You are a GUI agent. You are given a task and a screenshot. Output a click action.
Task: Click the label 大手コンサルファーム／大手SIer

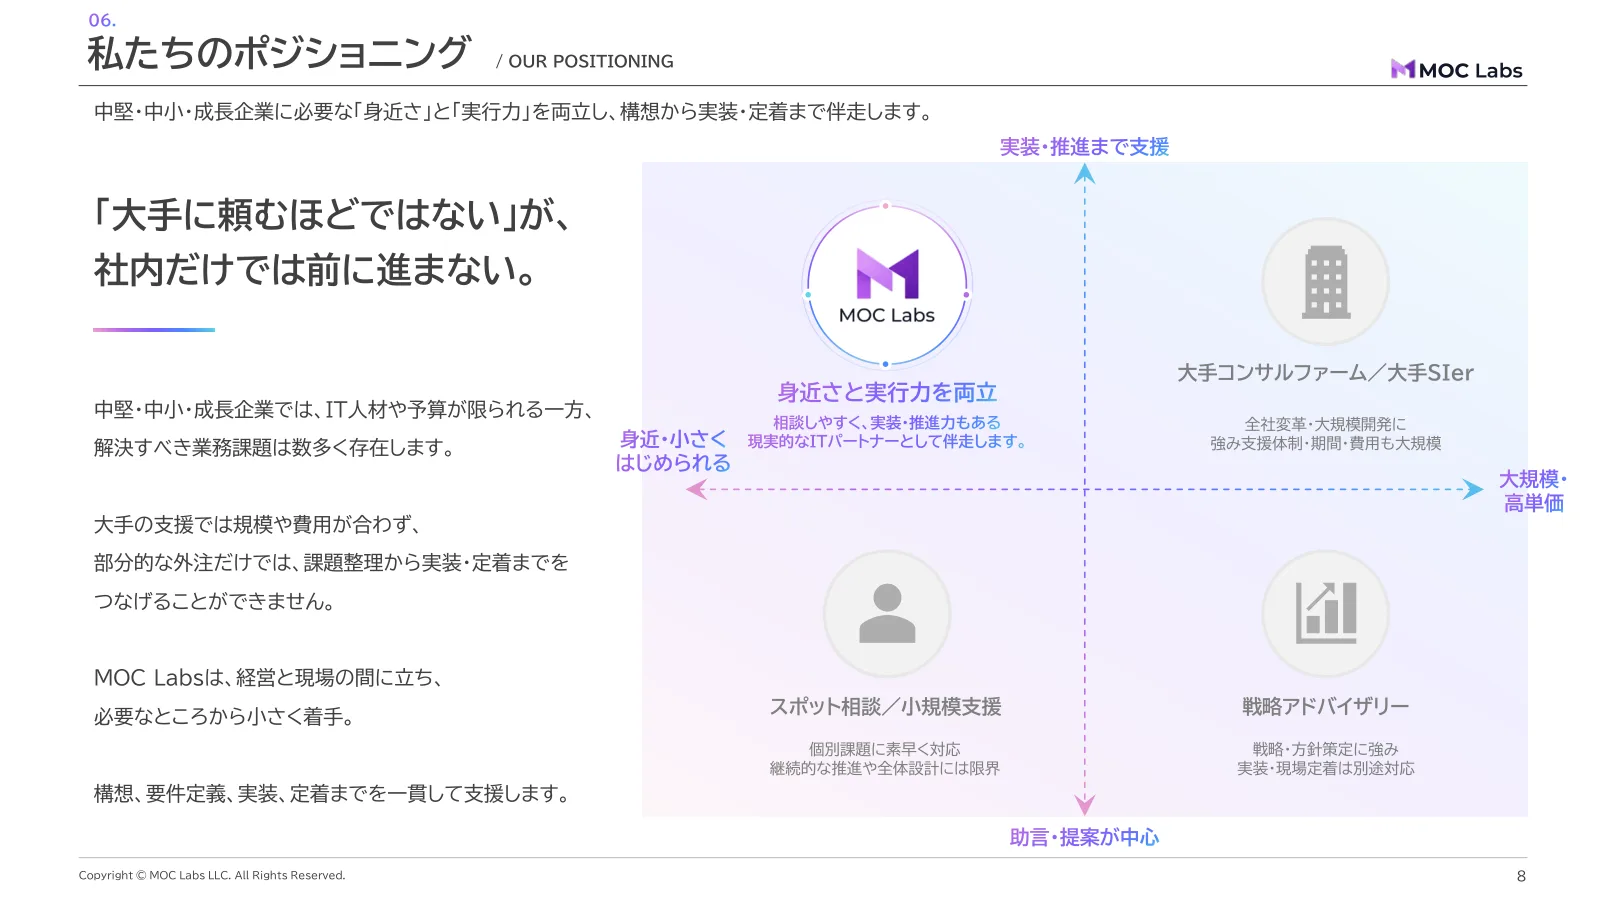(1325, 373)
